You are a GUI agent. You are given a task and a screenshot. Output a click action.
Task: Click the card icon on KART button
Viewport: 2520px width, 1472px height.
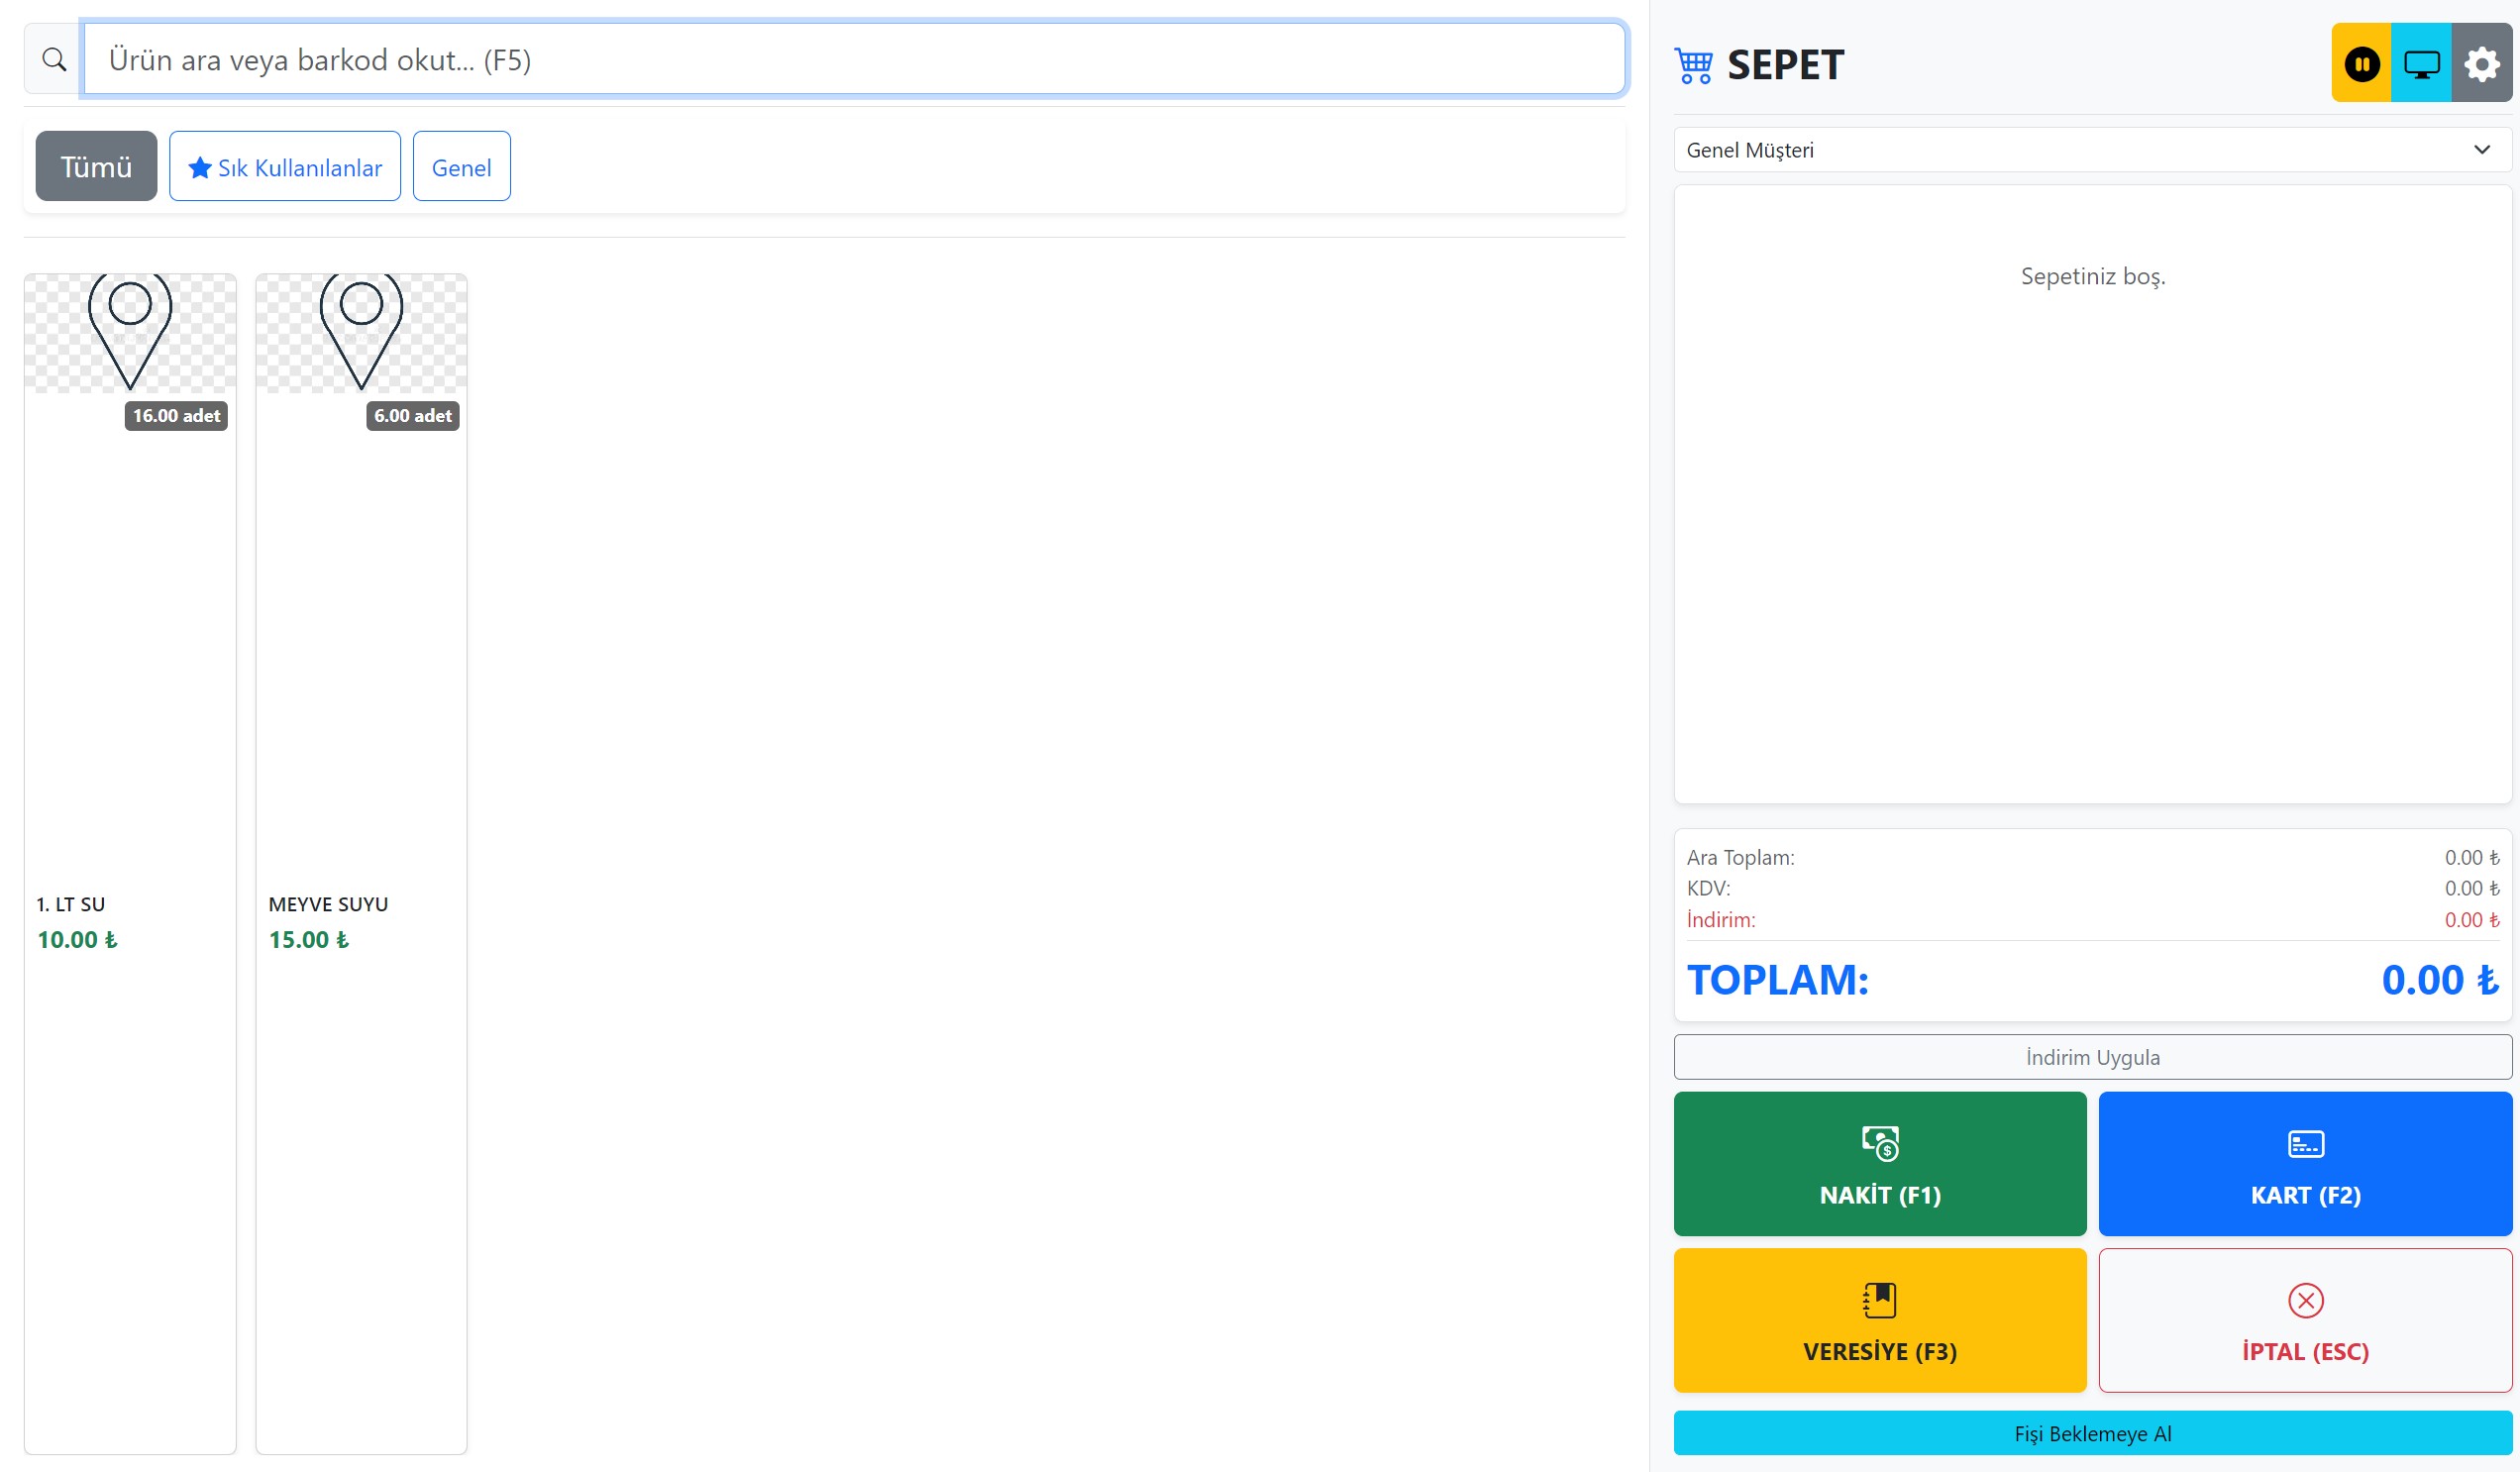tap(2305, 1142)
